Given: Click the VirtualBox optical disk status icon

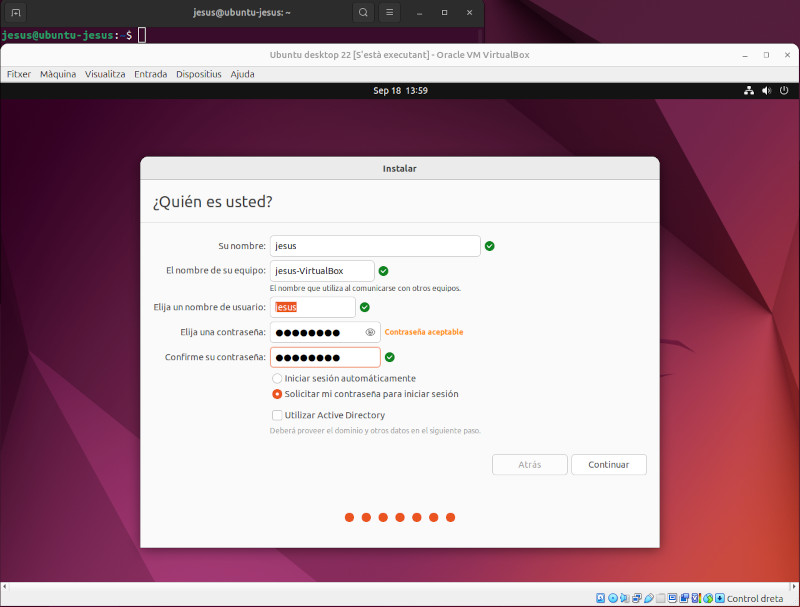Looking at the screenshot, I should point(613,598).
